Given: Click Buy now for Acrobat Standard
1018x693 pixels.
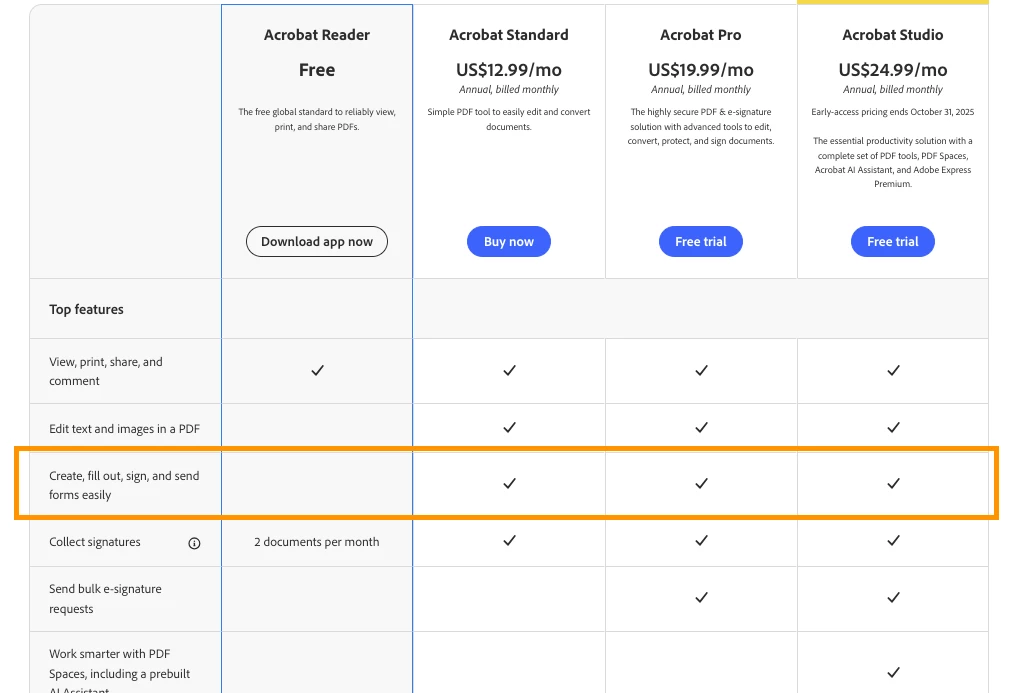Looking at the screenshot, I should 509,242.
